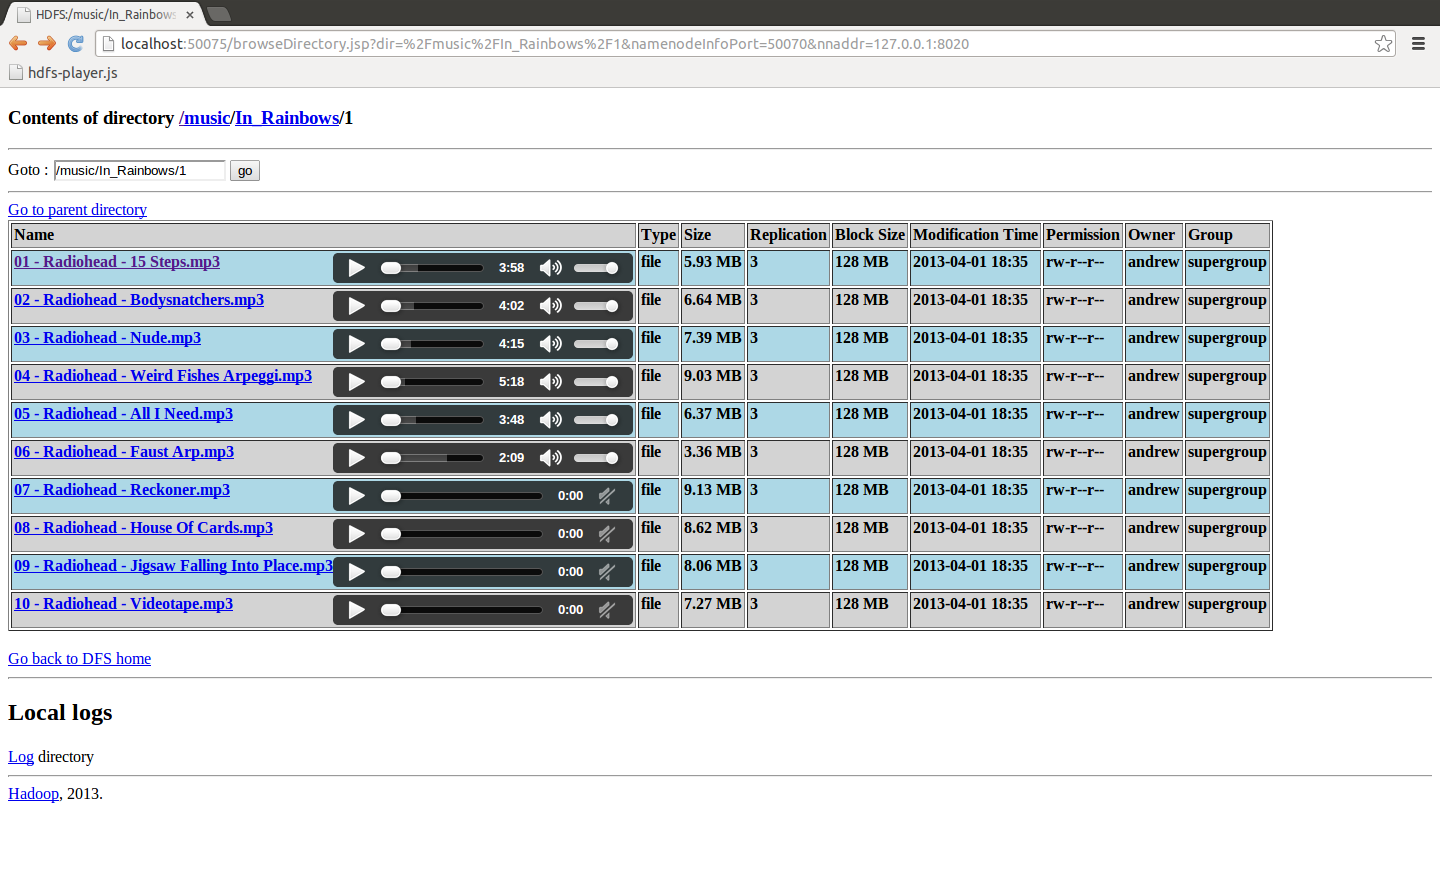Screen dimensions: 1440x876
Task: Play 03 - Radiohead - Nude track
Action: (x=356, y=344)
